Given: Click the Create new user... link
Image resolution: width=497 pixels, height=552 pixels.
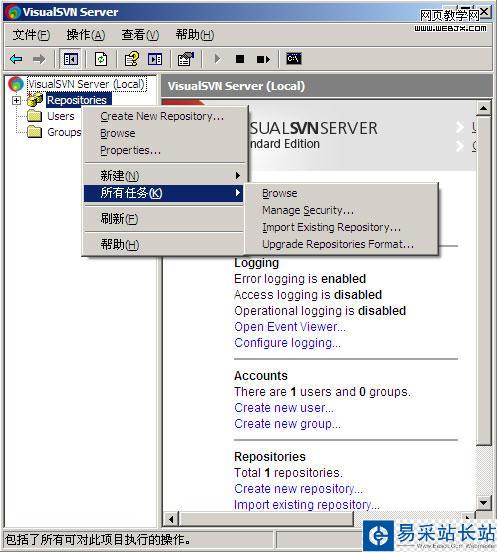Looking at the screenshot, I should [x=284, y=408].
